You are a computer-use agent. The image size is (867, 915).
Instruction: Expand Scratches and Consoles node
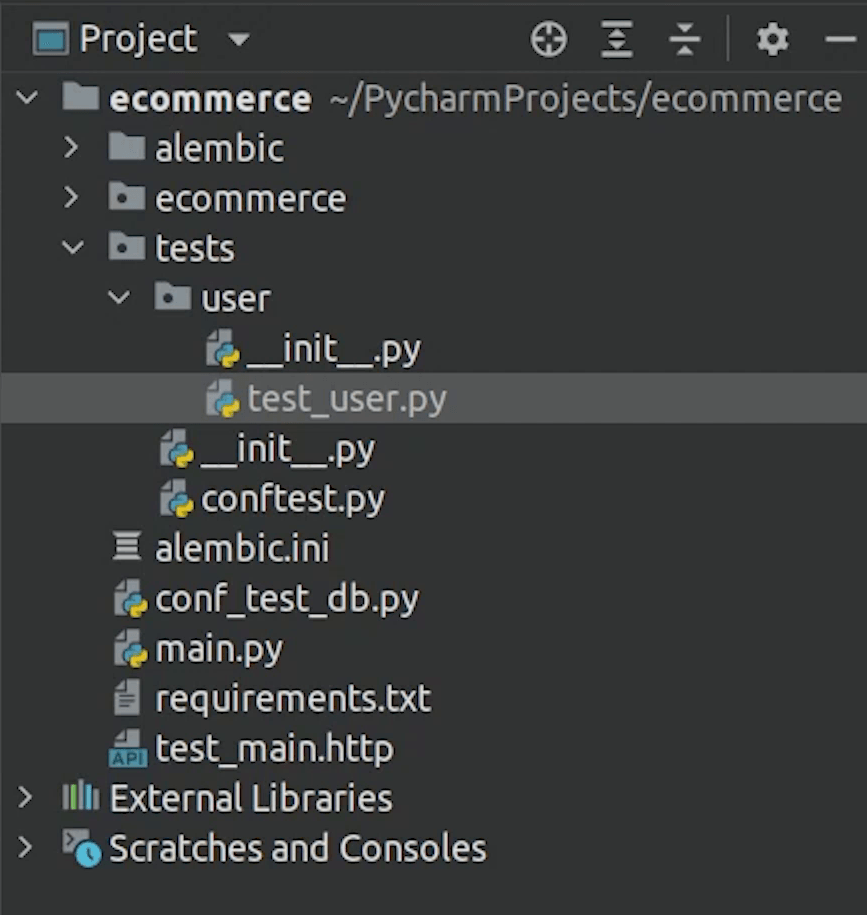(x=25, y=848)
